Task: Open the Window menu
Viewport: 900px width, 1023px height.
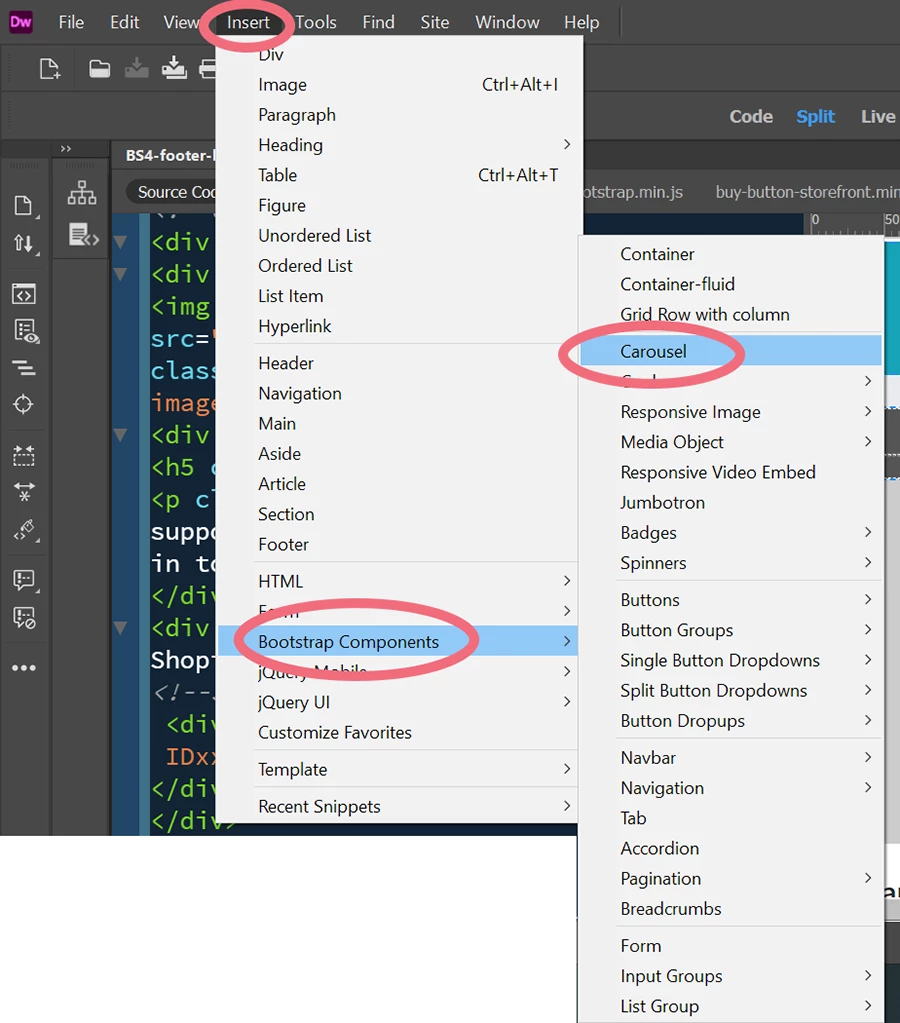Action: [507, 22]
